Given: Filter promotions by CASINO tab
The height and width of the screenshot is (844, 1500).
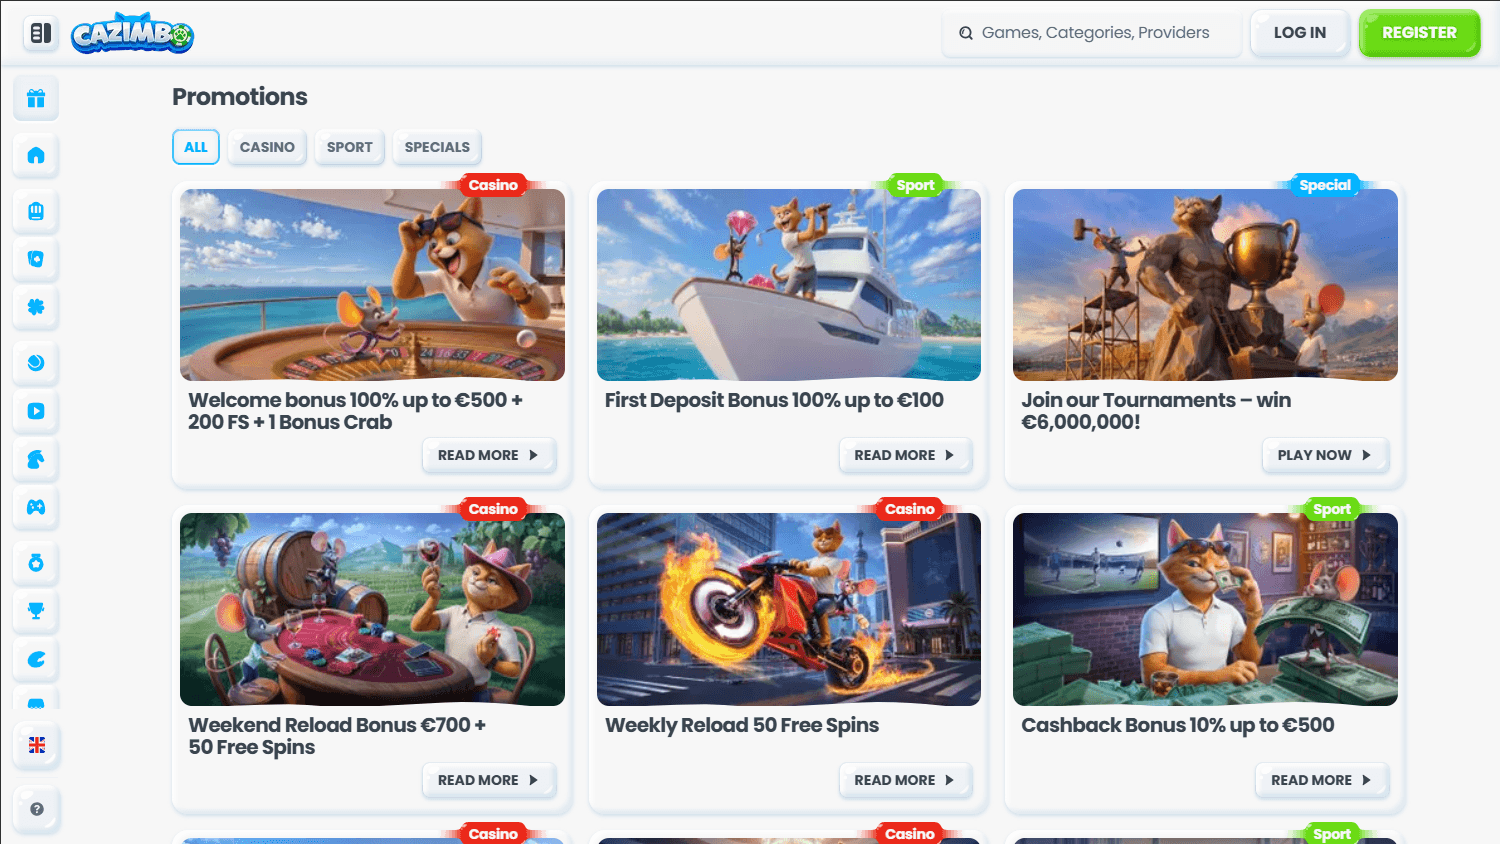Looking at the screenshot, I should pyautogui.click(x=267, y=147).
